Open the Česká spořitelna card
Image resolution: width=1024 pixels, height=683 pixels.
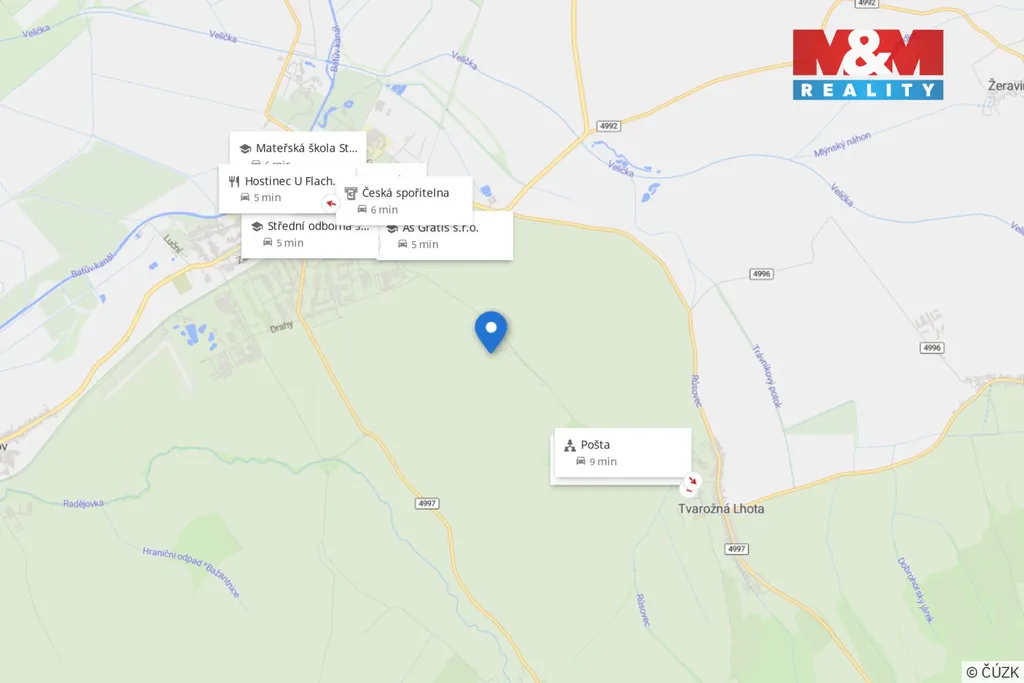404,200
